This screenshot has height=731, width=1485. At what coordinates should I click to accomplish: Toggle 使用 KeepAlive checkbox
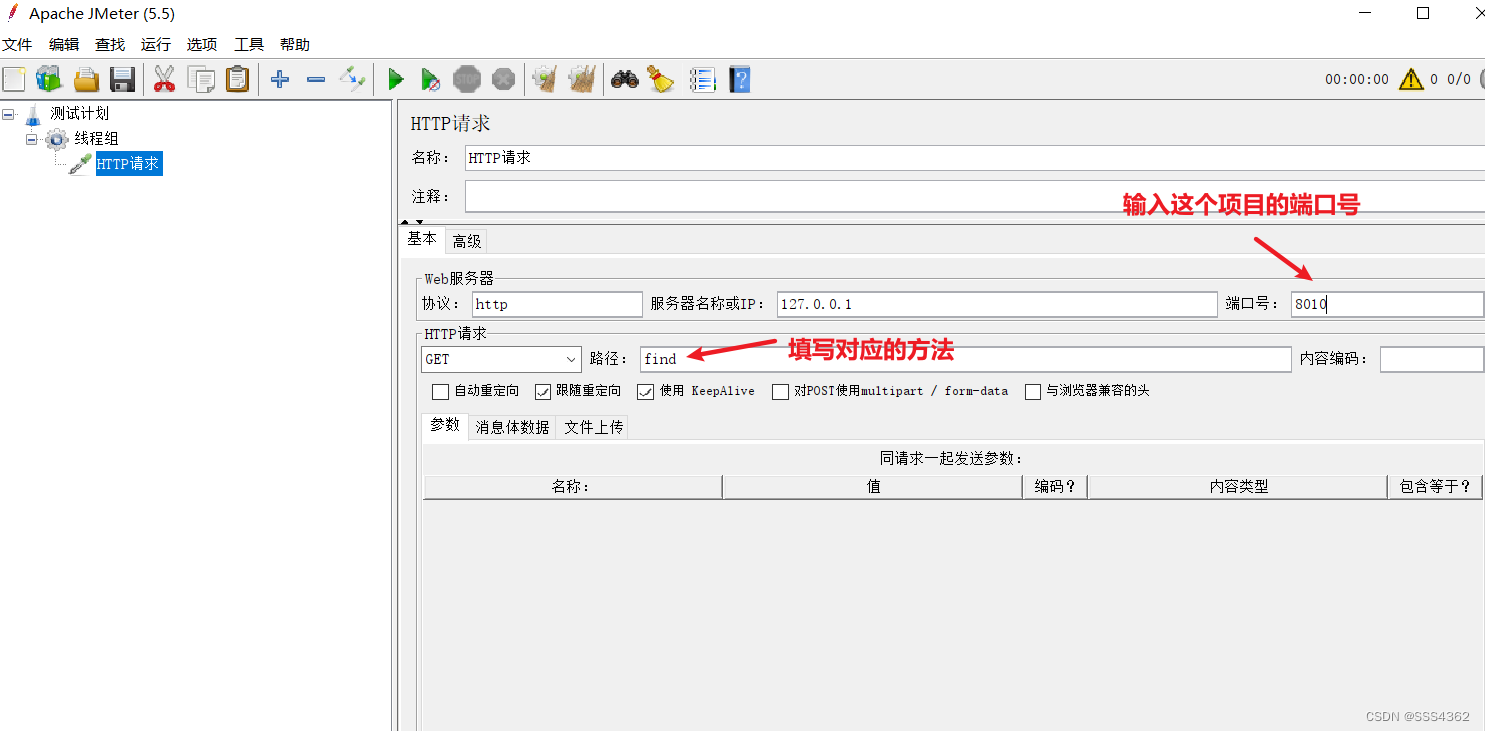[x=646, y=391]
